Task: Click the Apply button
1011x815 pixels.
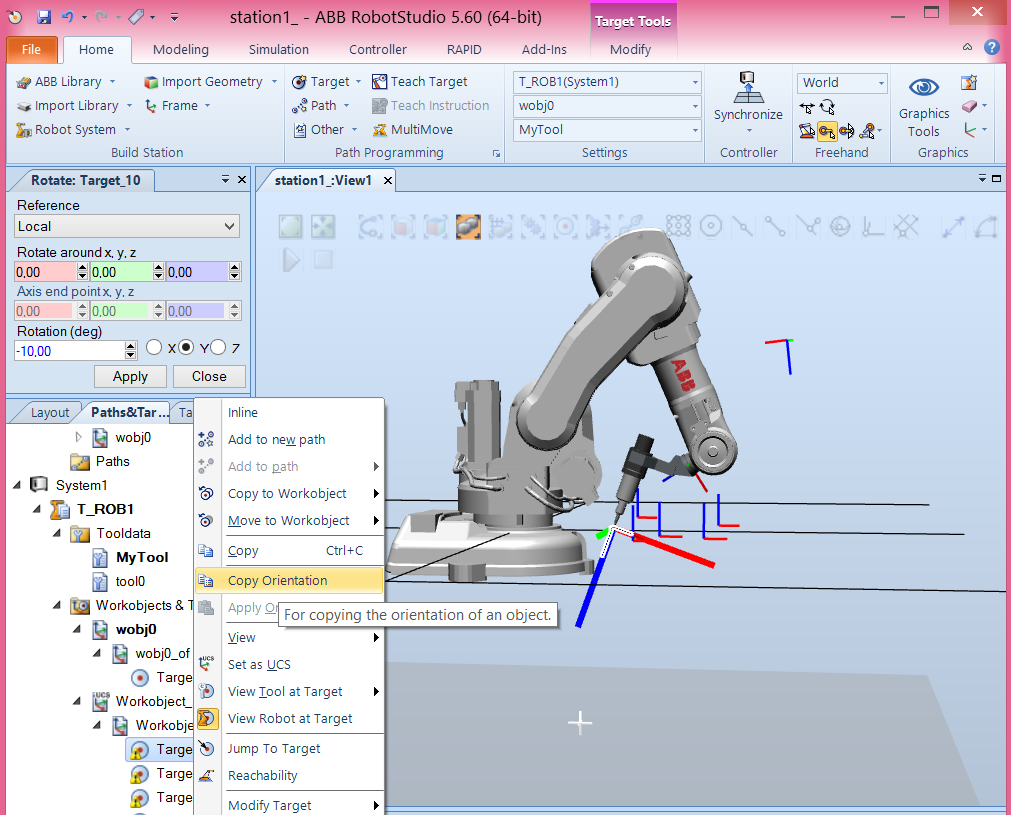Action: pyautogui.click(x=129, y=376)
